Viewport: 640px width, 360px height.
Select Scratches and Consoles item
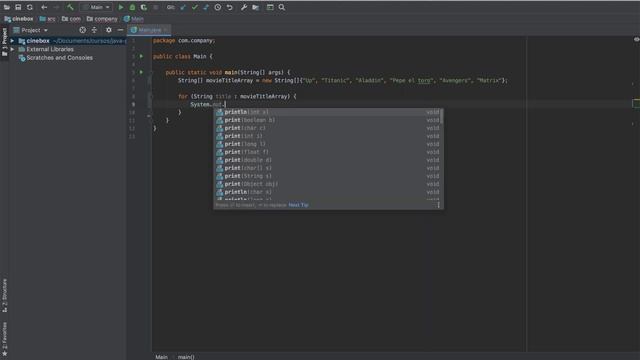coord(56,58)
